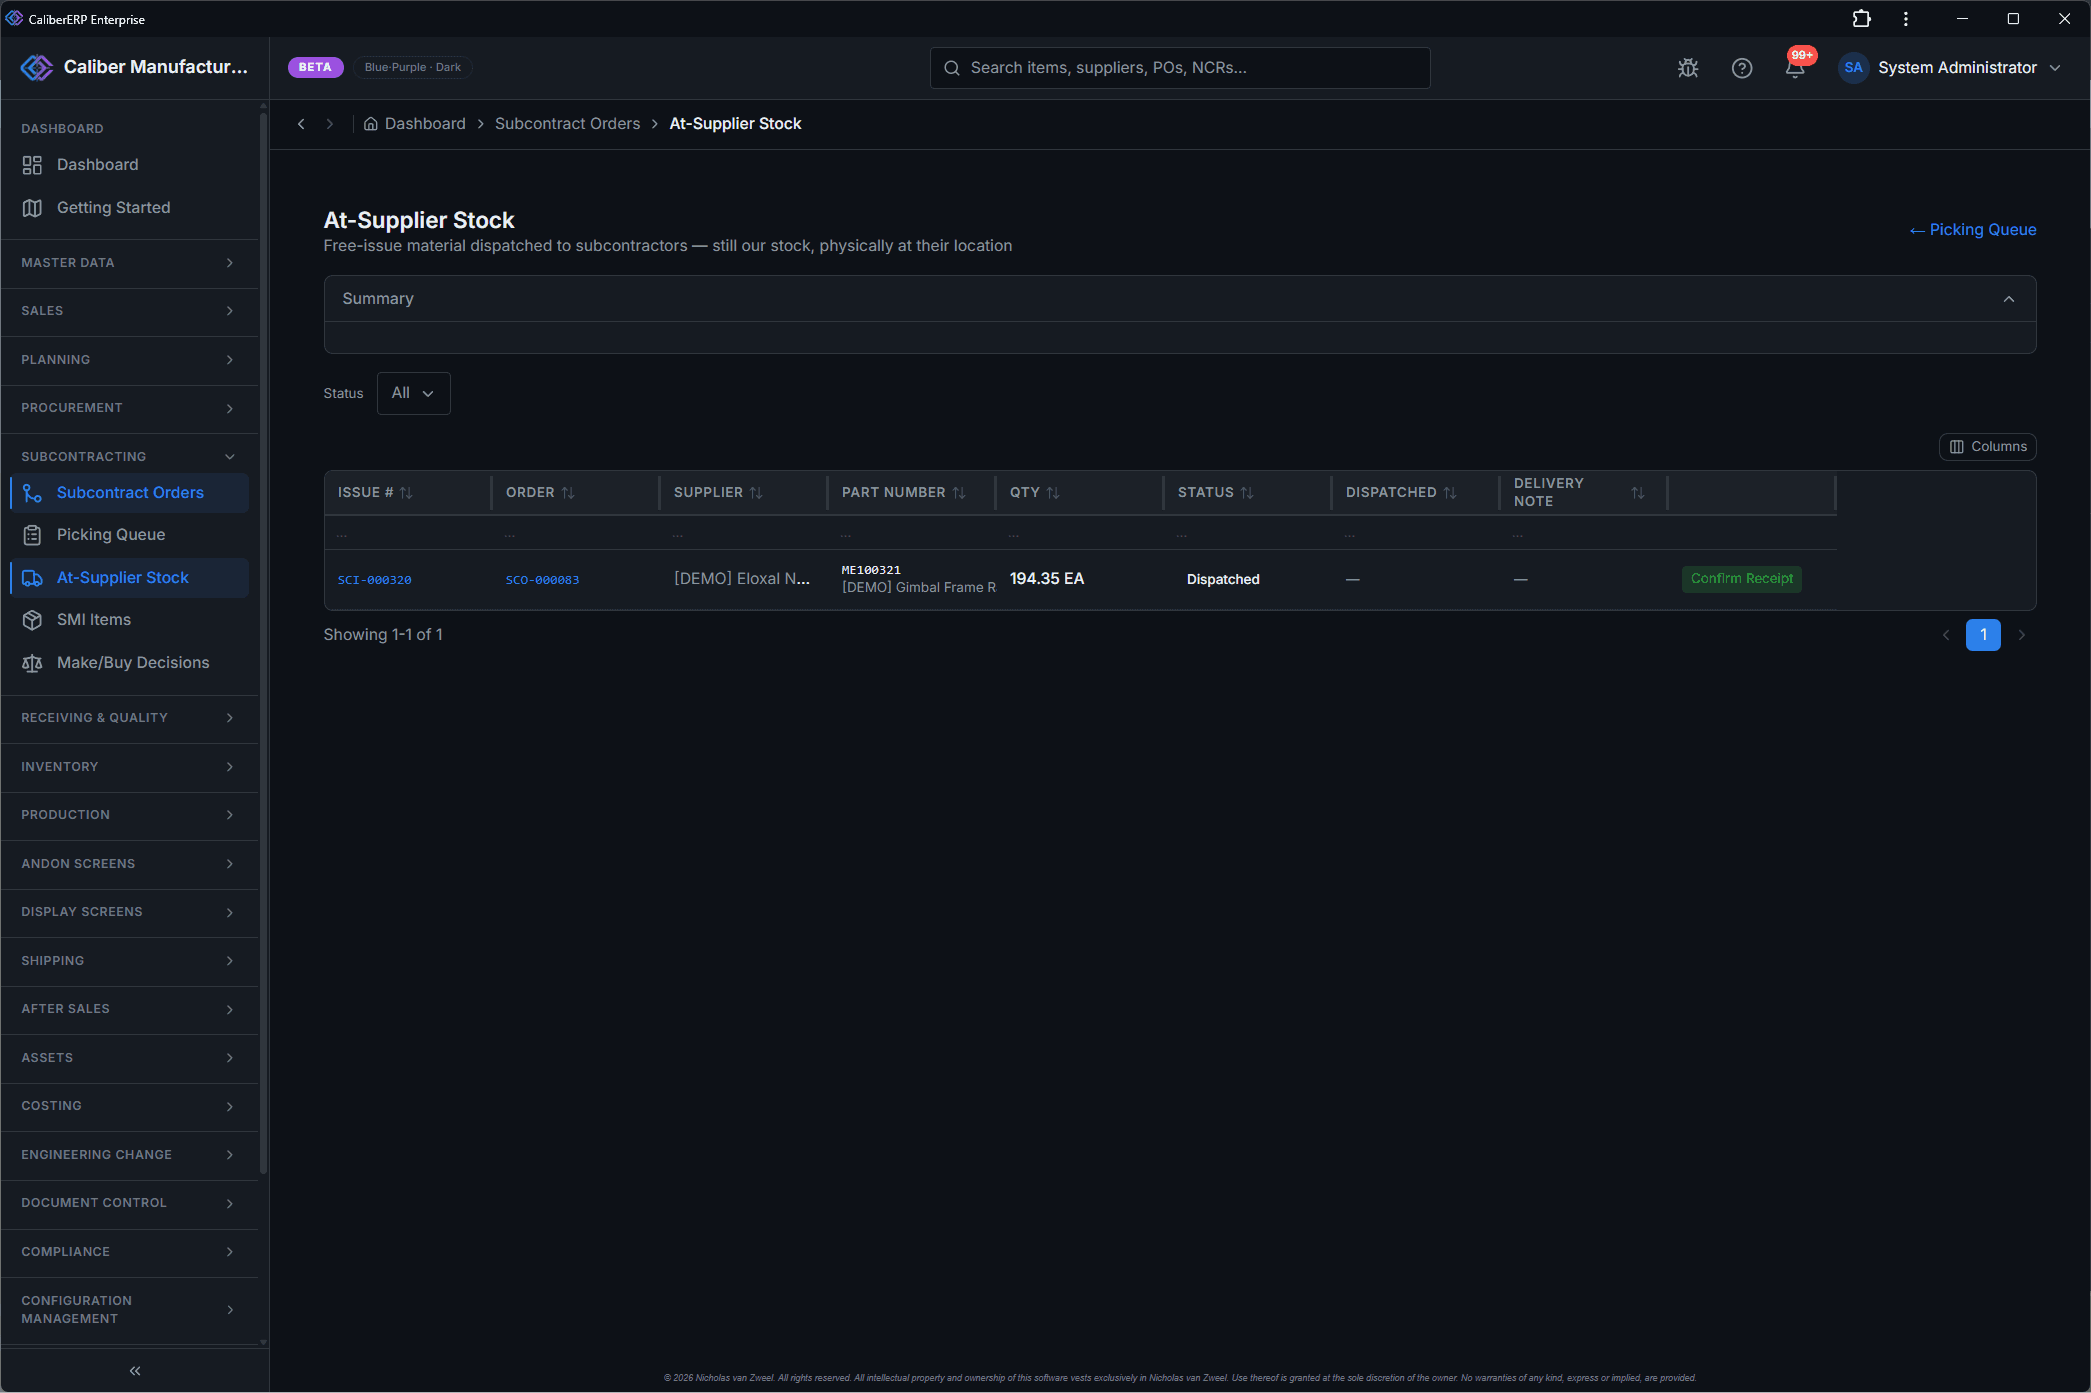Open the SCO-000083 order link
Screen dimensions: 2091x1393
pos(543,580)
